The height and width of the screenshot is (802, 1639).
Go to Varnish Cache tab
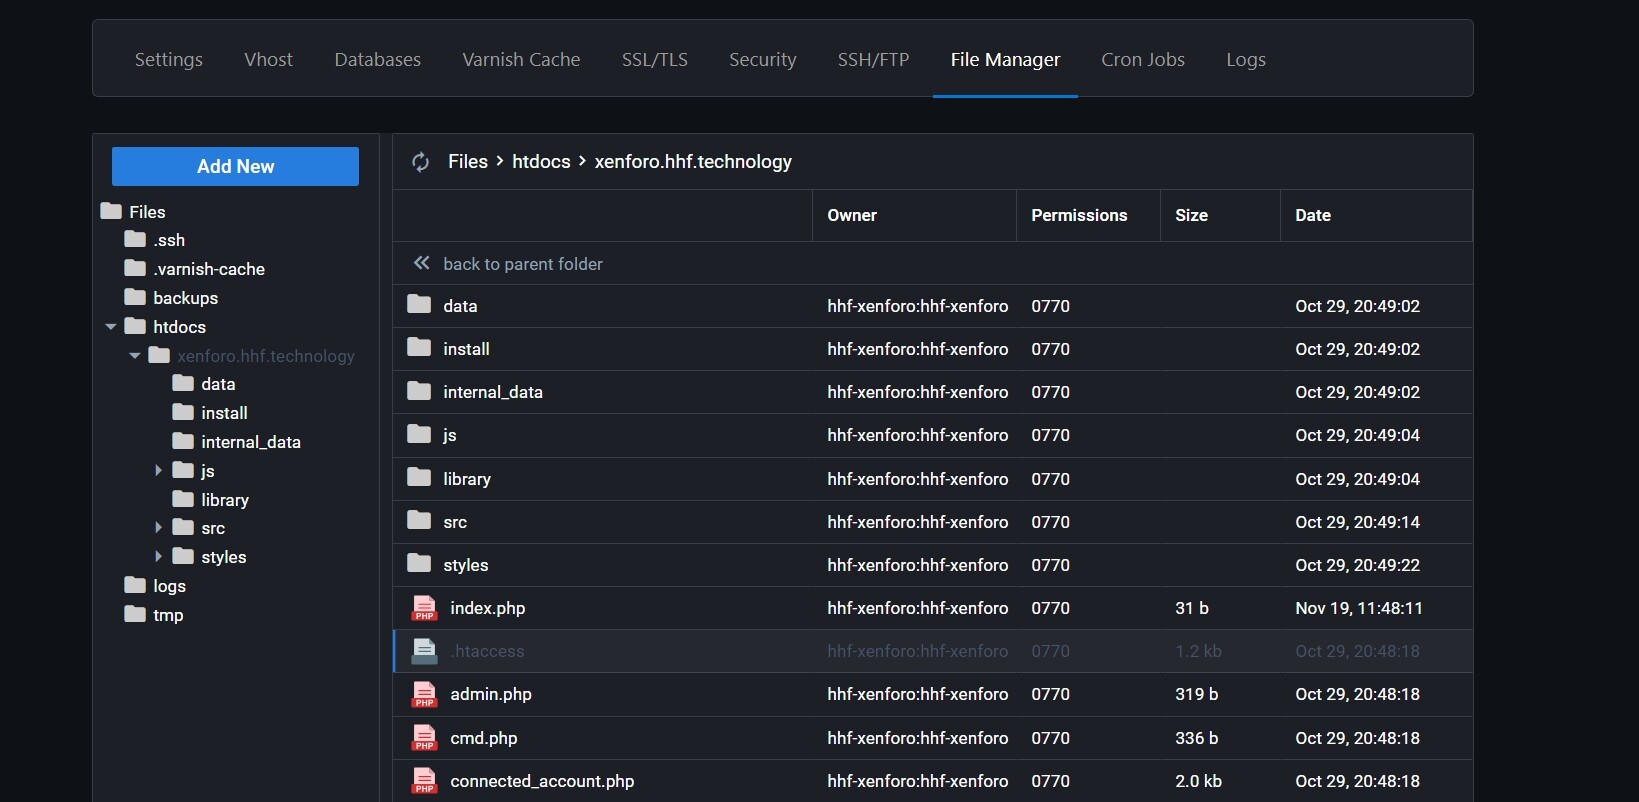coord(521,59)
